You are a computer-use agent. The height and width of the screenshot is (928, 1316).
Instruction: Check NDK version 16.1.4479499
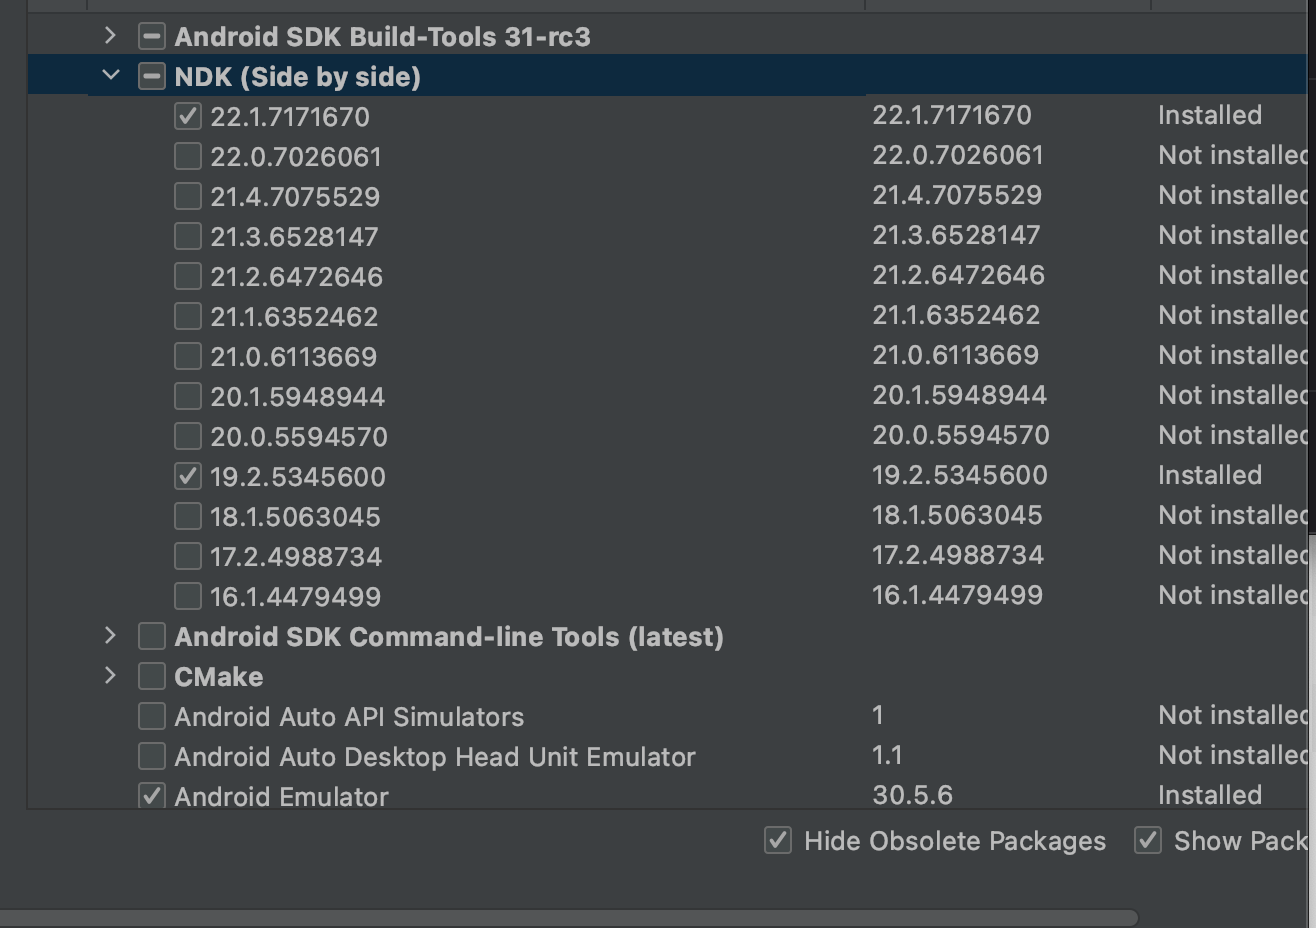pyautogui.click(x=188, y=597)
